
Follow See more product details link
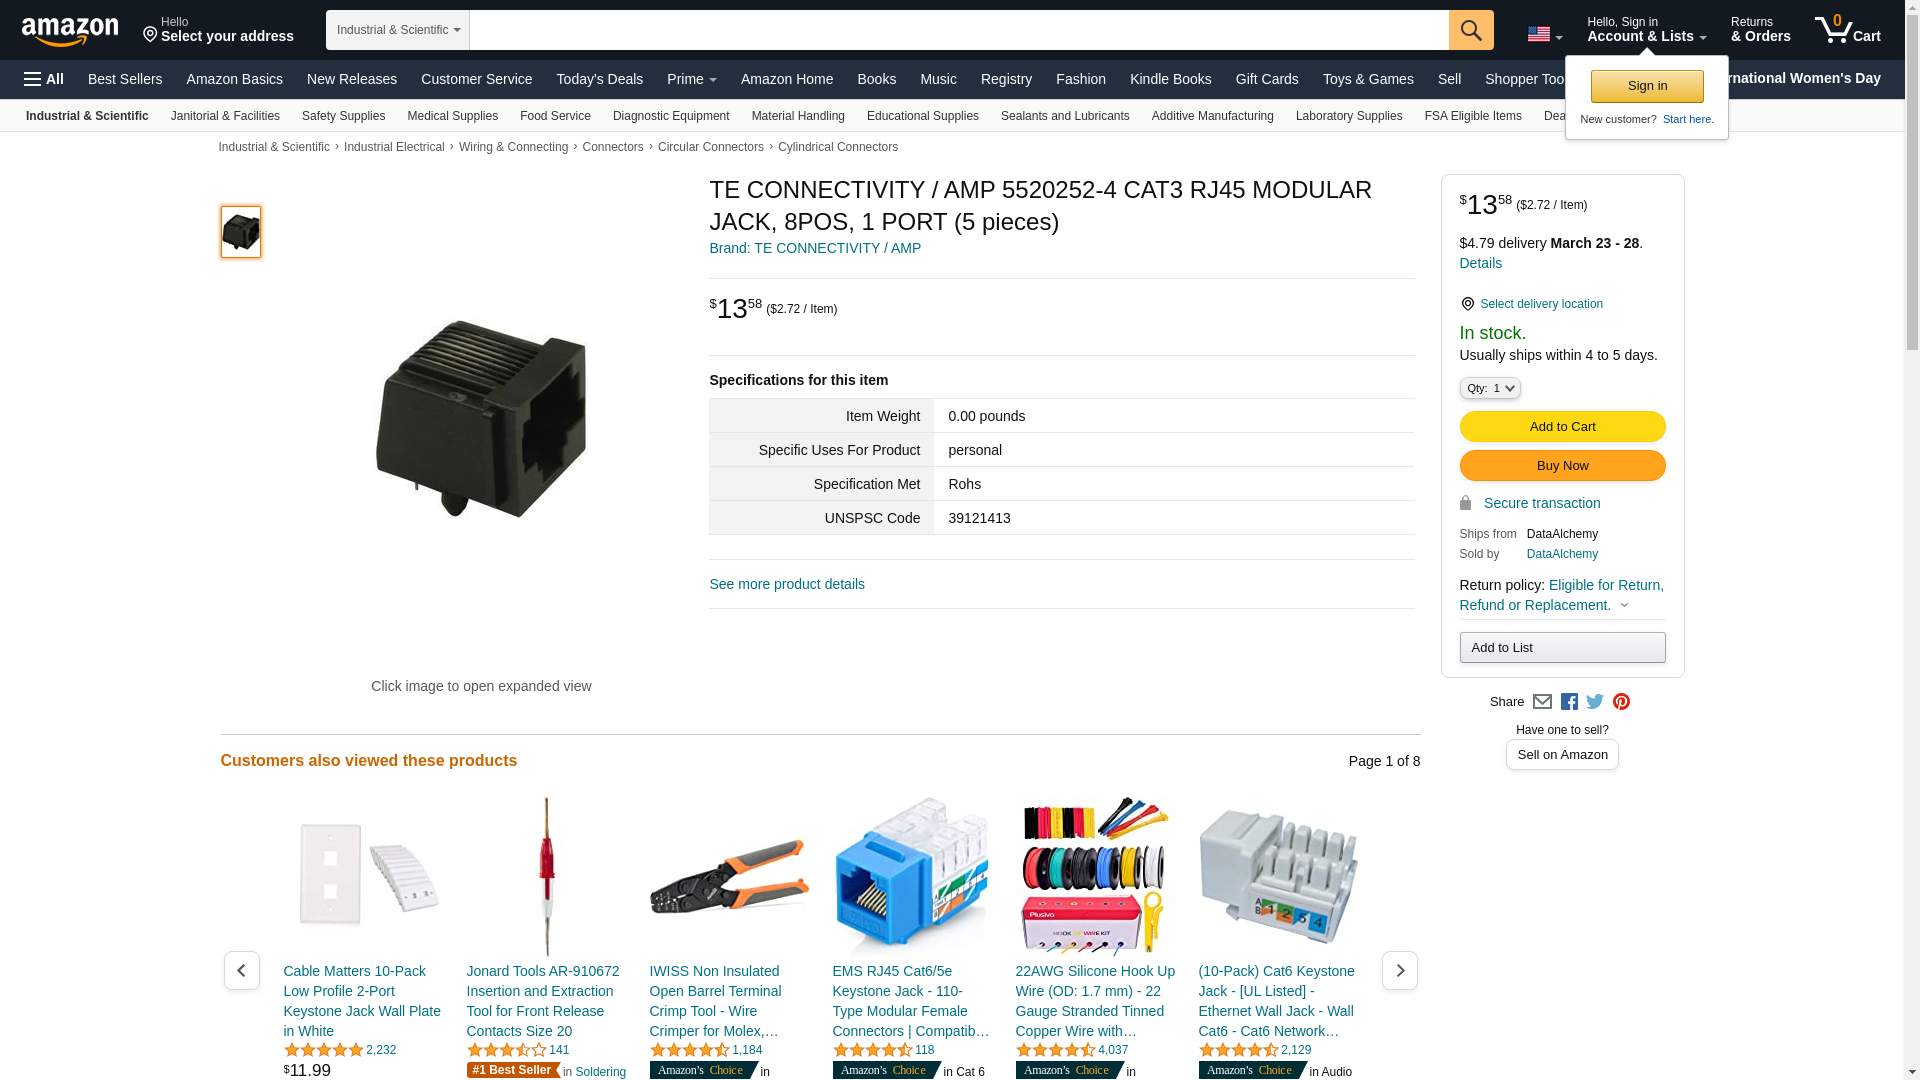(x=787, y=584)
